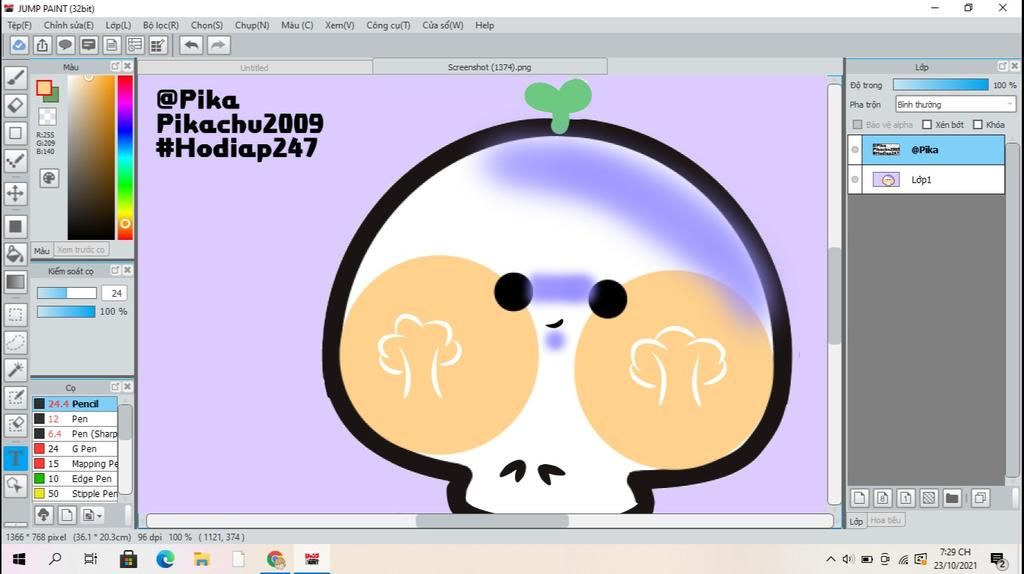Click the foreground color swatch
Screen dimensions: 1024x574
(x=44, y=88)
